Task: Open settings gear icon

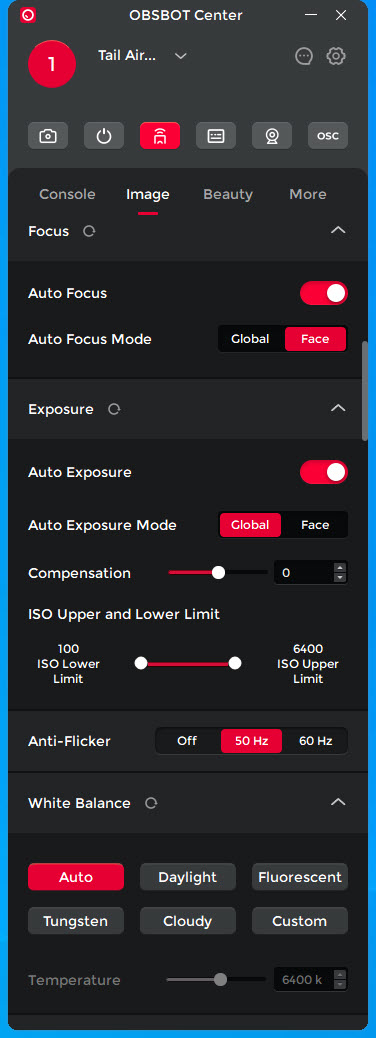Action: pyautogui.click(x=336, y=56)
